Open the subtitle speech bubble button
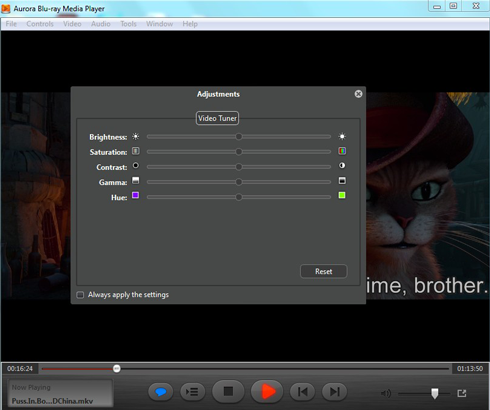 161,392
